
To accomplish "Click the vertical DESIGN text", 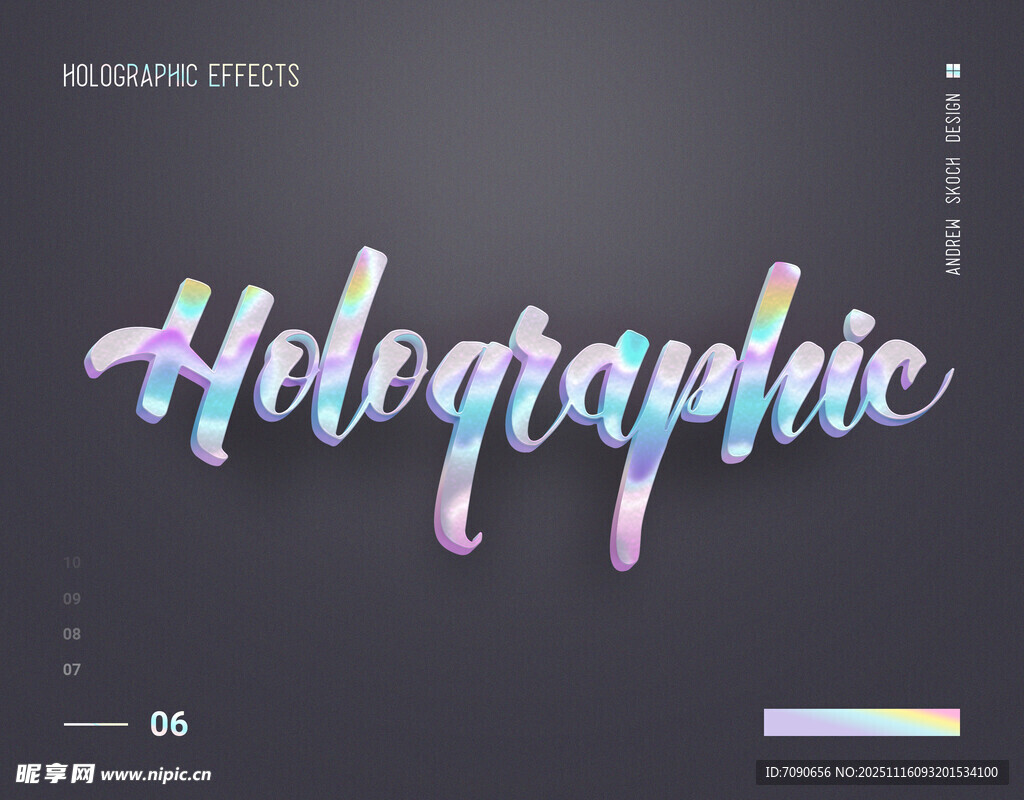I will [x=953, y=118].
